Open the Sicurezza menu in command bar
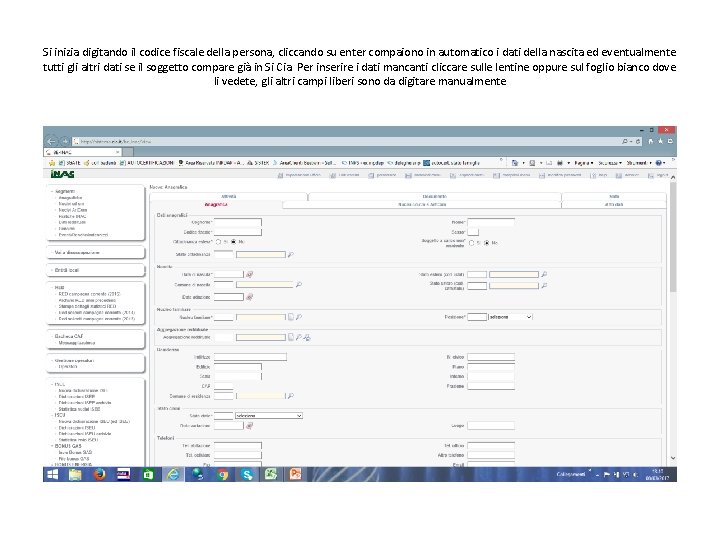This screenshot has width=720, height=540. 610,163
